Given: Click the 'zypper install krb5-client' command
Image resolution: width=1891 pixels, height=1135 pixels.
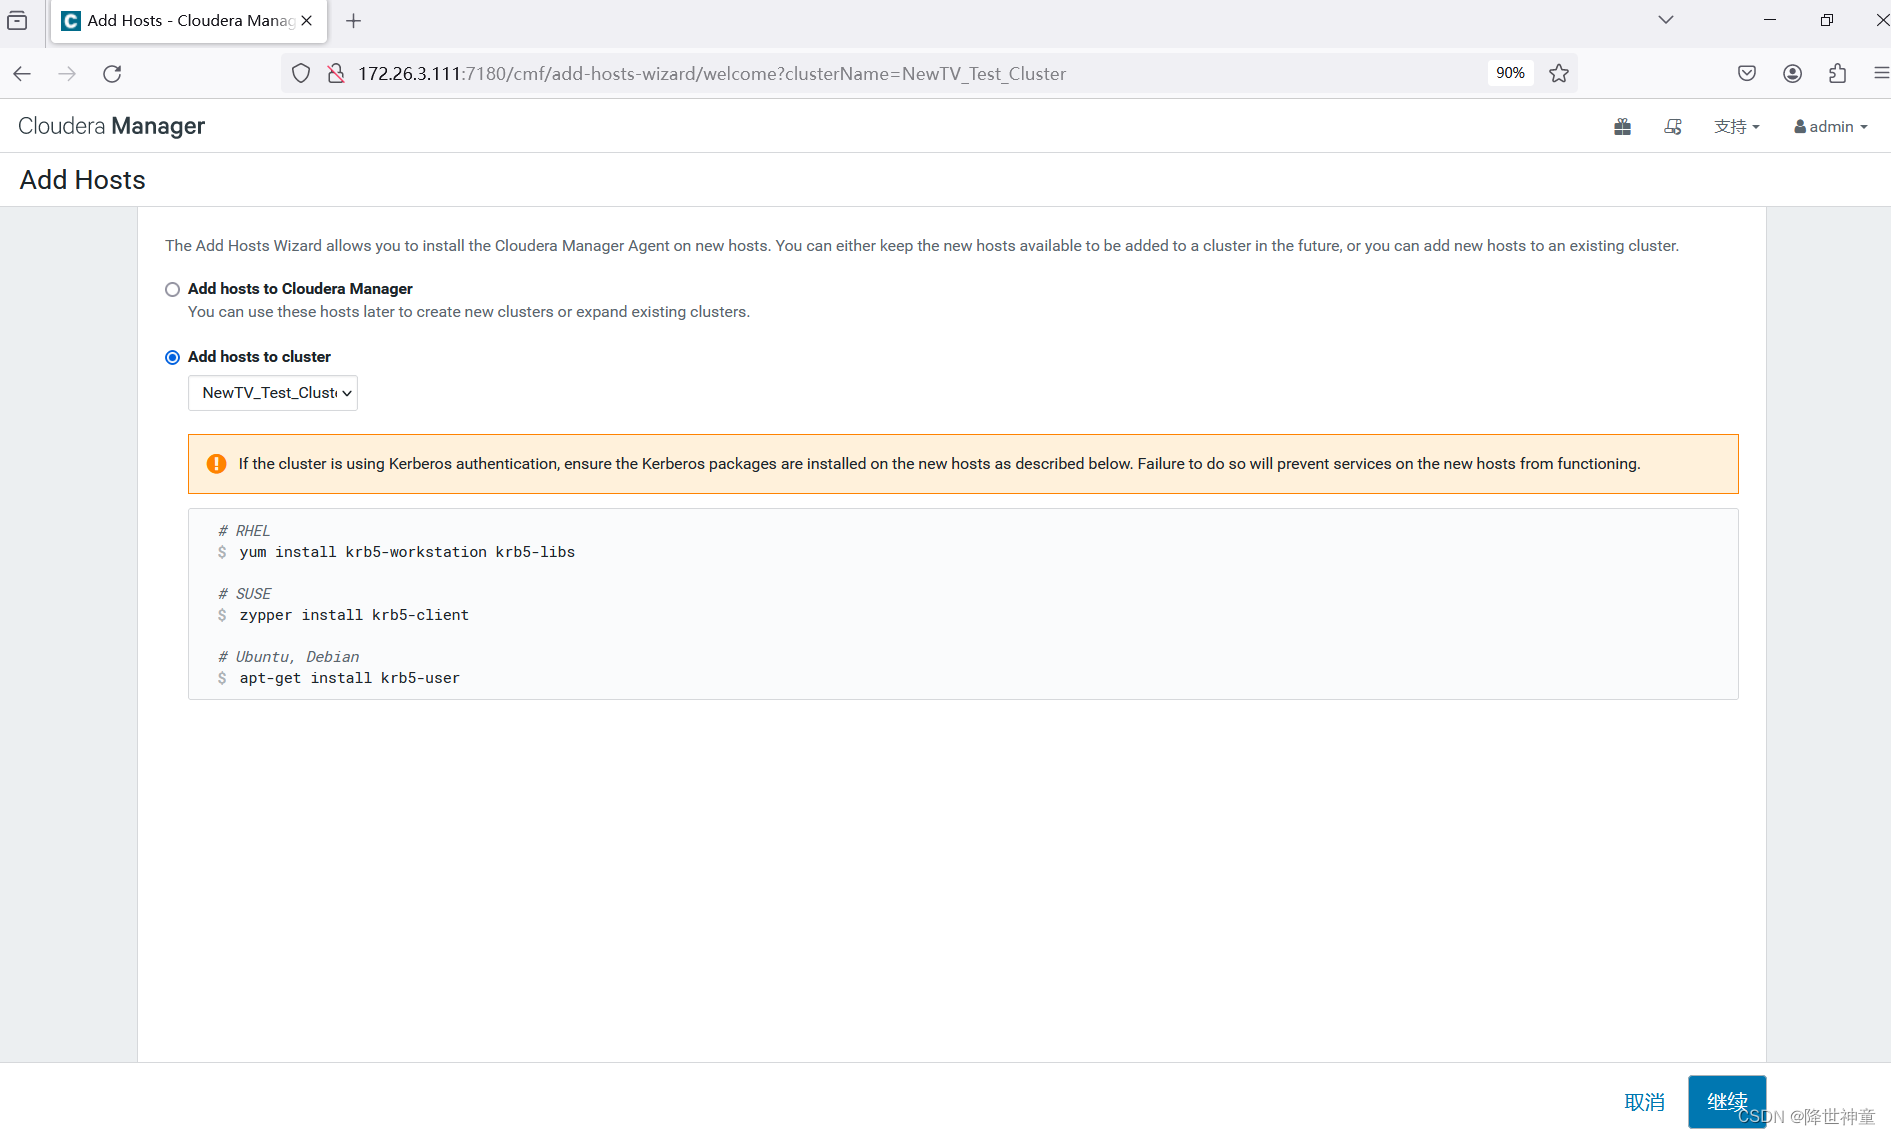Looking at the screenshot, I should [x=354, y=615].
